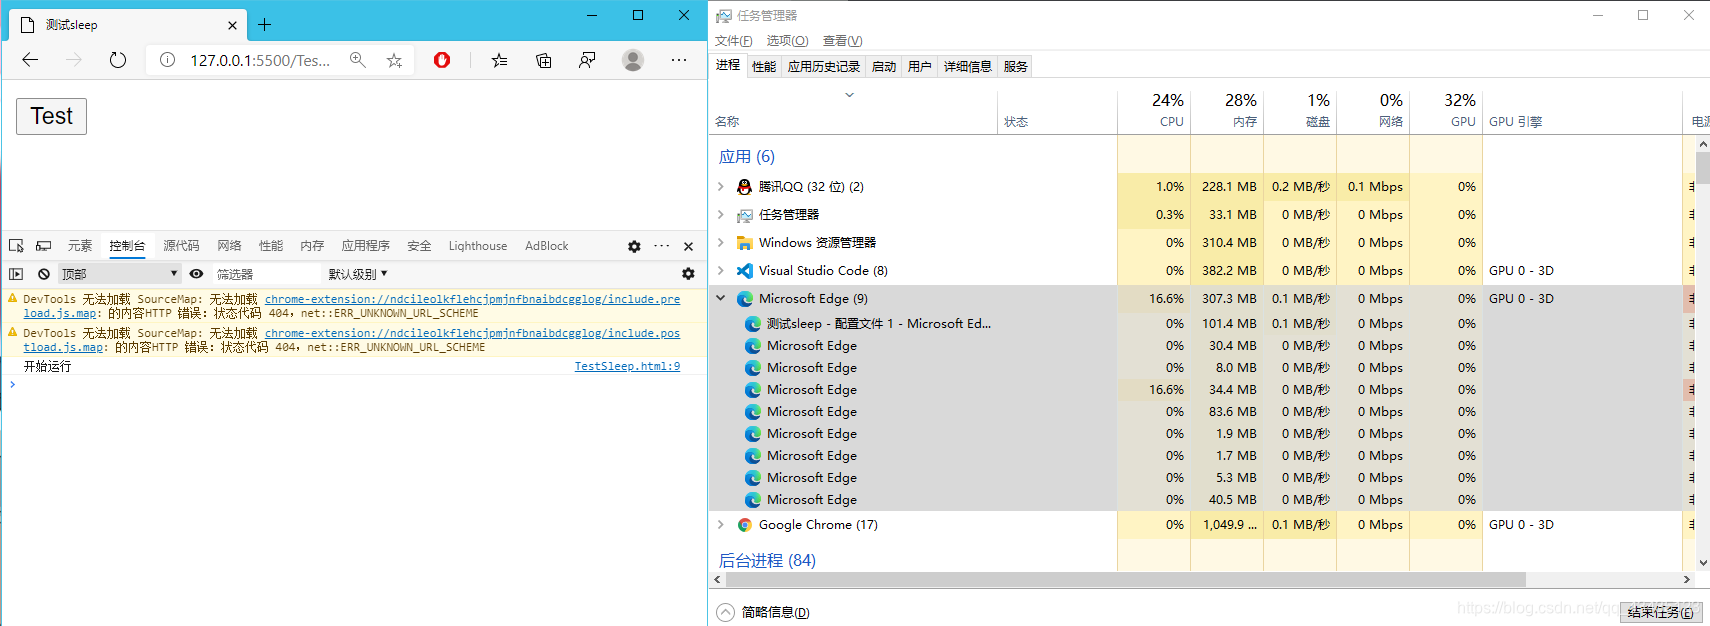Collapse the Microsoft Edge (9) group
This screenshot has height=626, width=1710.
pos(720,298)
